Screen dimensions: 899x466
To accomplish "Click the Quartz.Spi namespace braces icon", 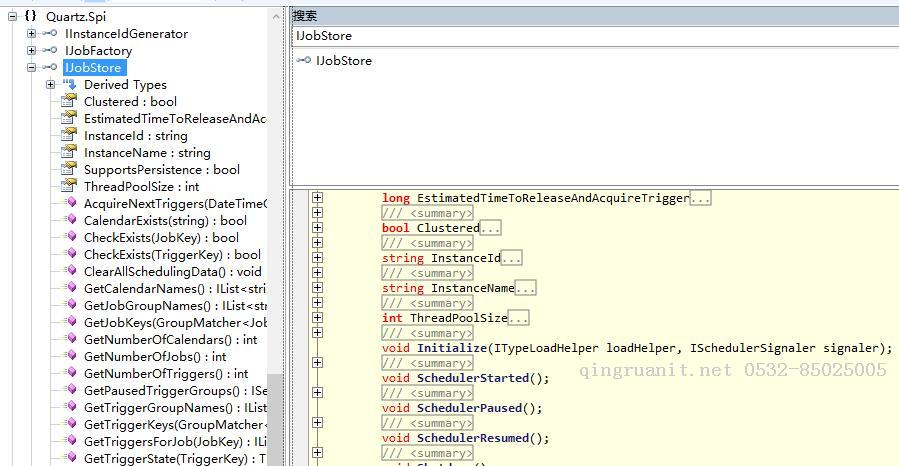I will point(31,17).
